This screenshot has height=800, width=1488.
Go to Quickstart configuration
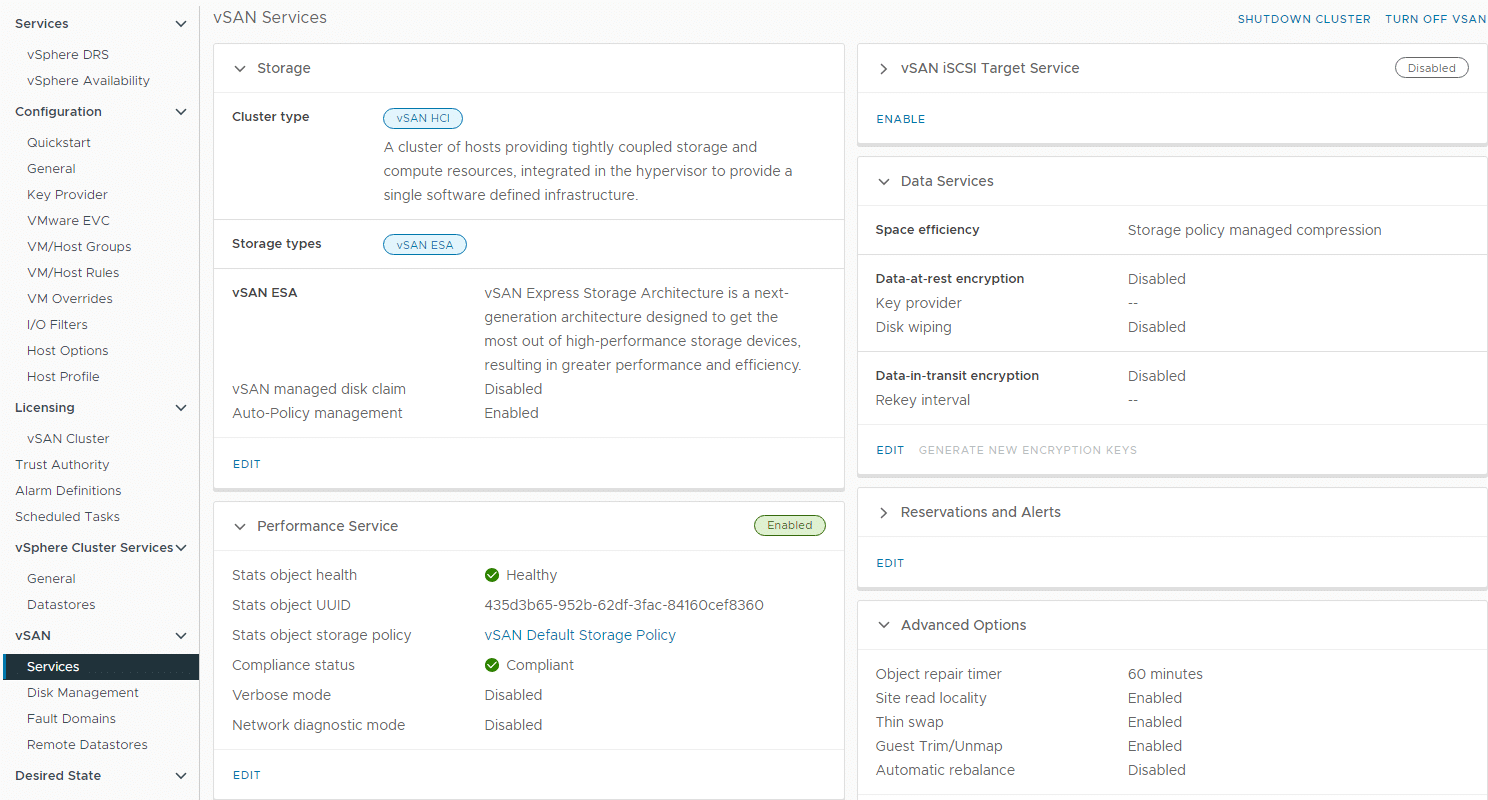(59, 143)
